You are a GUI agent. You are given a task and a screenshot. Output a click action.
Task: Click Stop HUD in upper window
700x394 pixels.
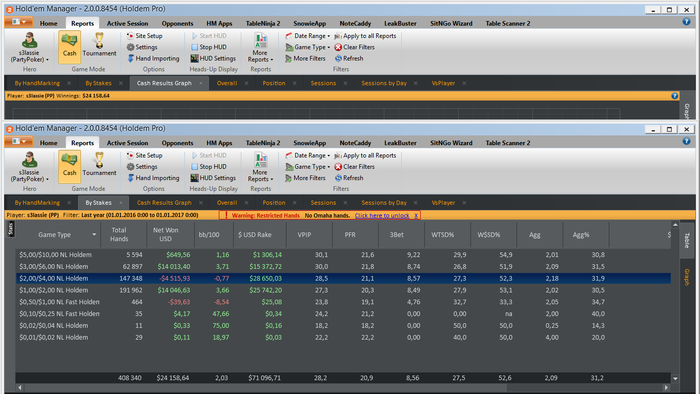[208, 47]
